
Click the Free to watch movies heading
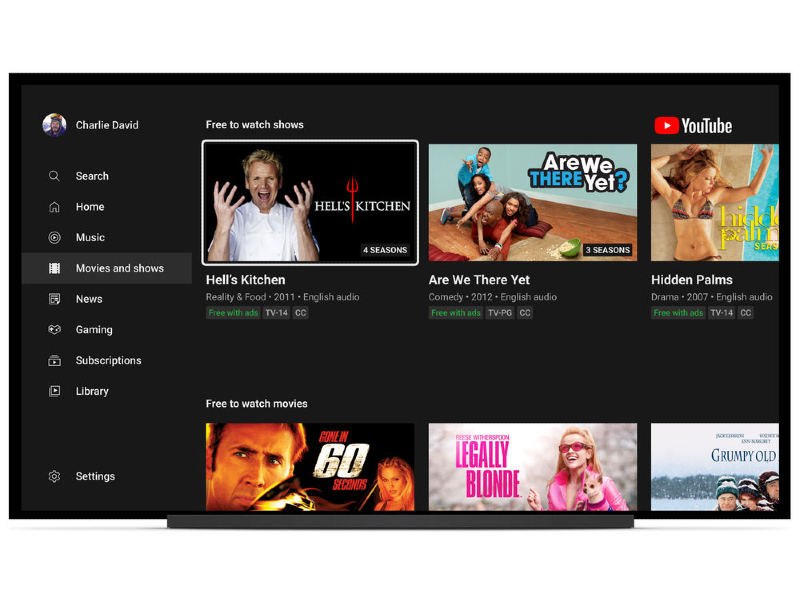coord(257,404)
